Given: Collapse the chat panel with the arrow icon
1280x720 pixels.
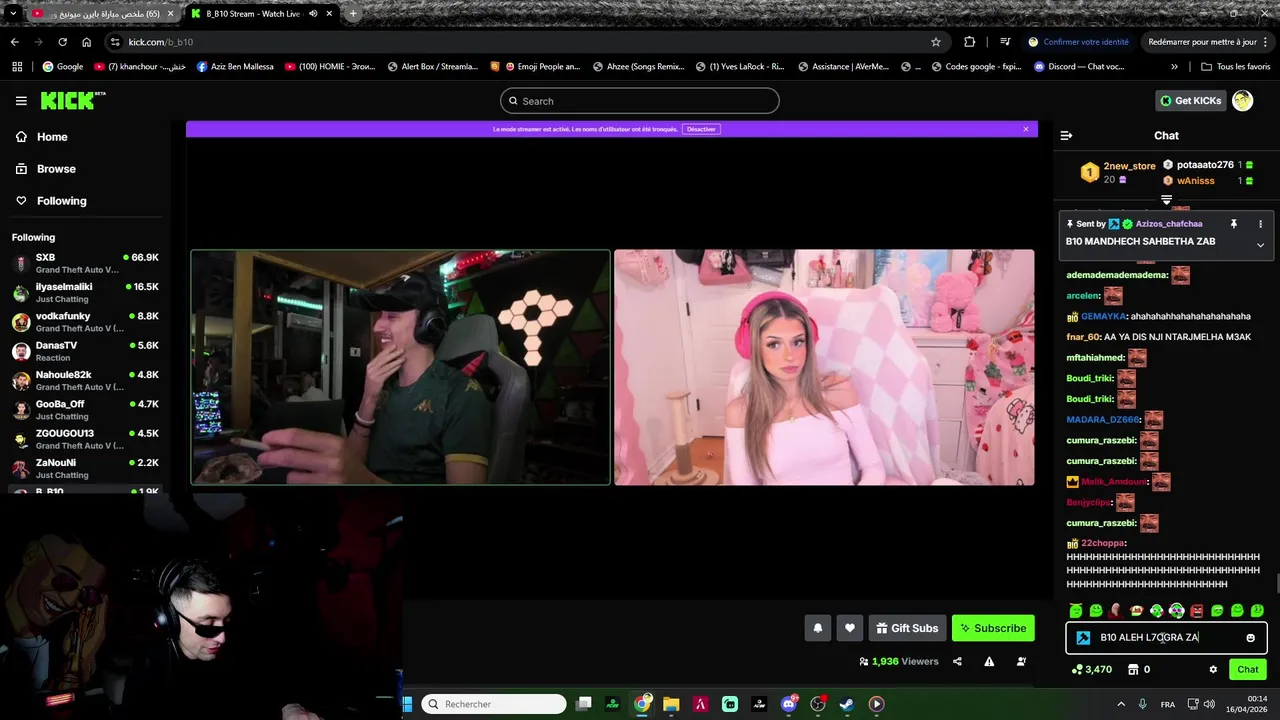Looking at the screenshot, I should (x=1066, y=136).
